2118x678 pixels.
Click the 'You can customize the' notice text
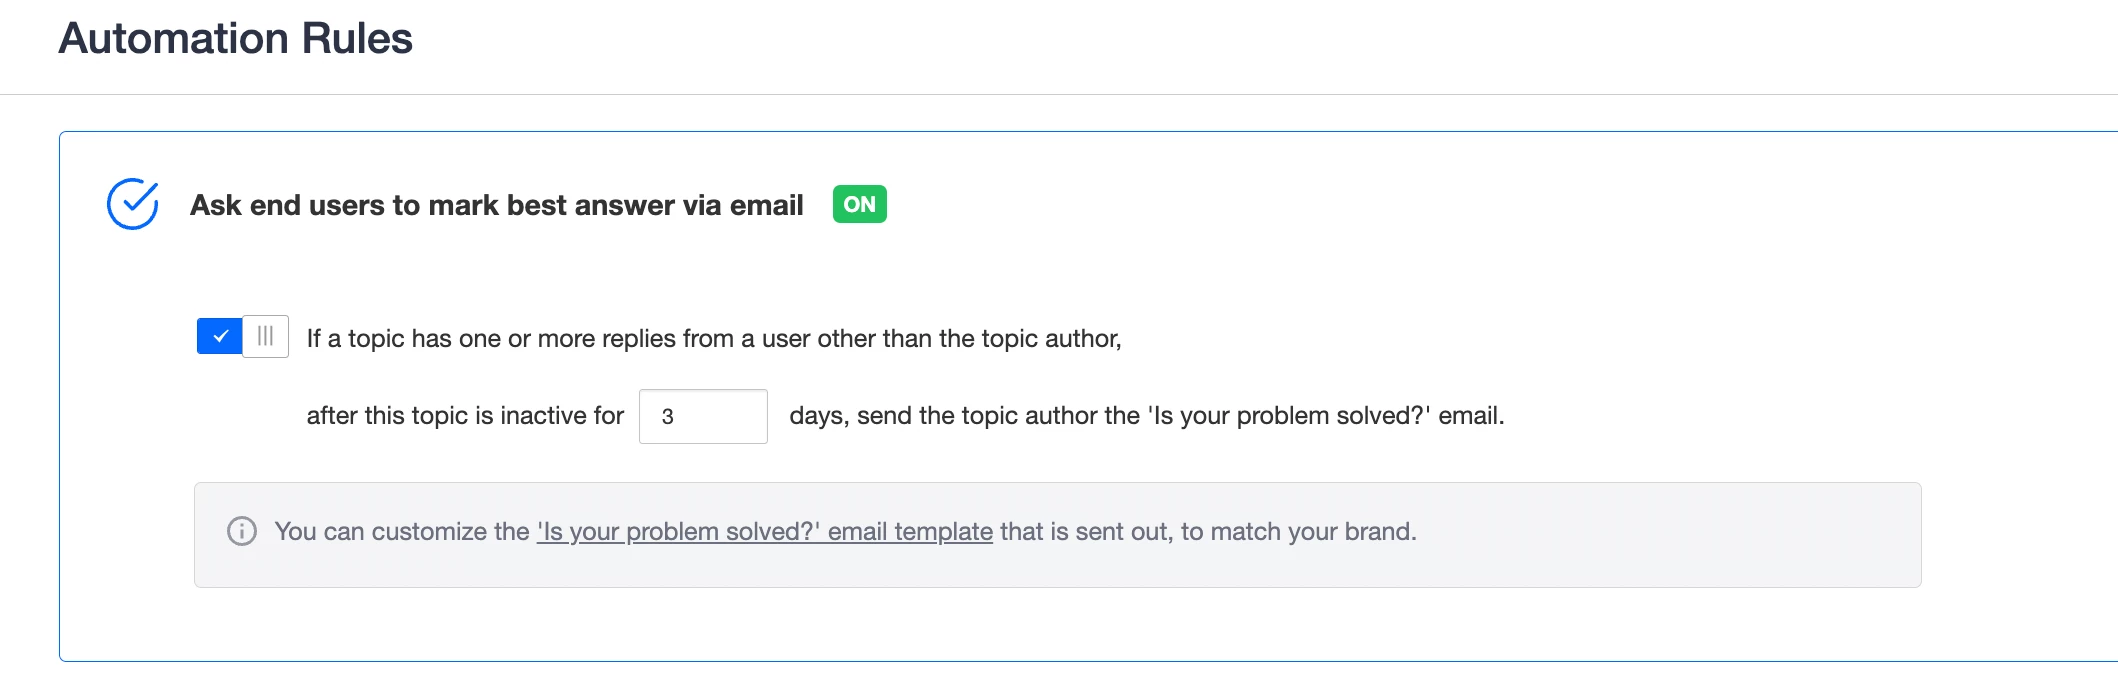[x=402, y=531]
